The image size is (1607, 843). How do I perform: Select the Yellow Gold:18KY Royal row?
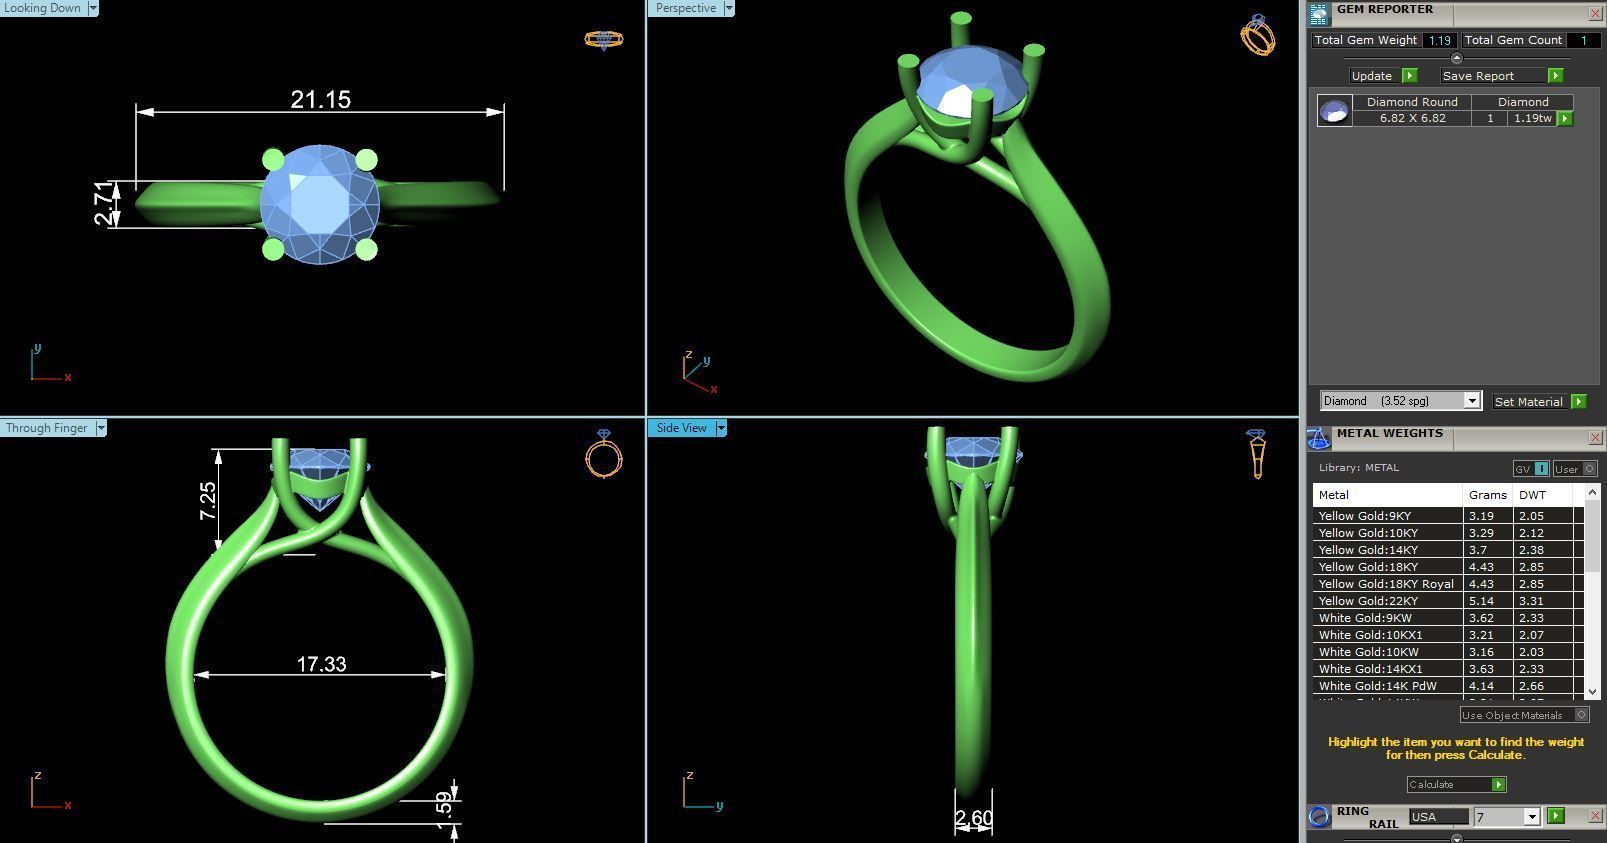1448,584
